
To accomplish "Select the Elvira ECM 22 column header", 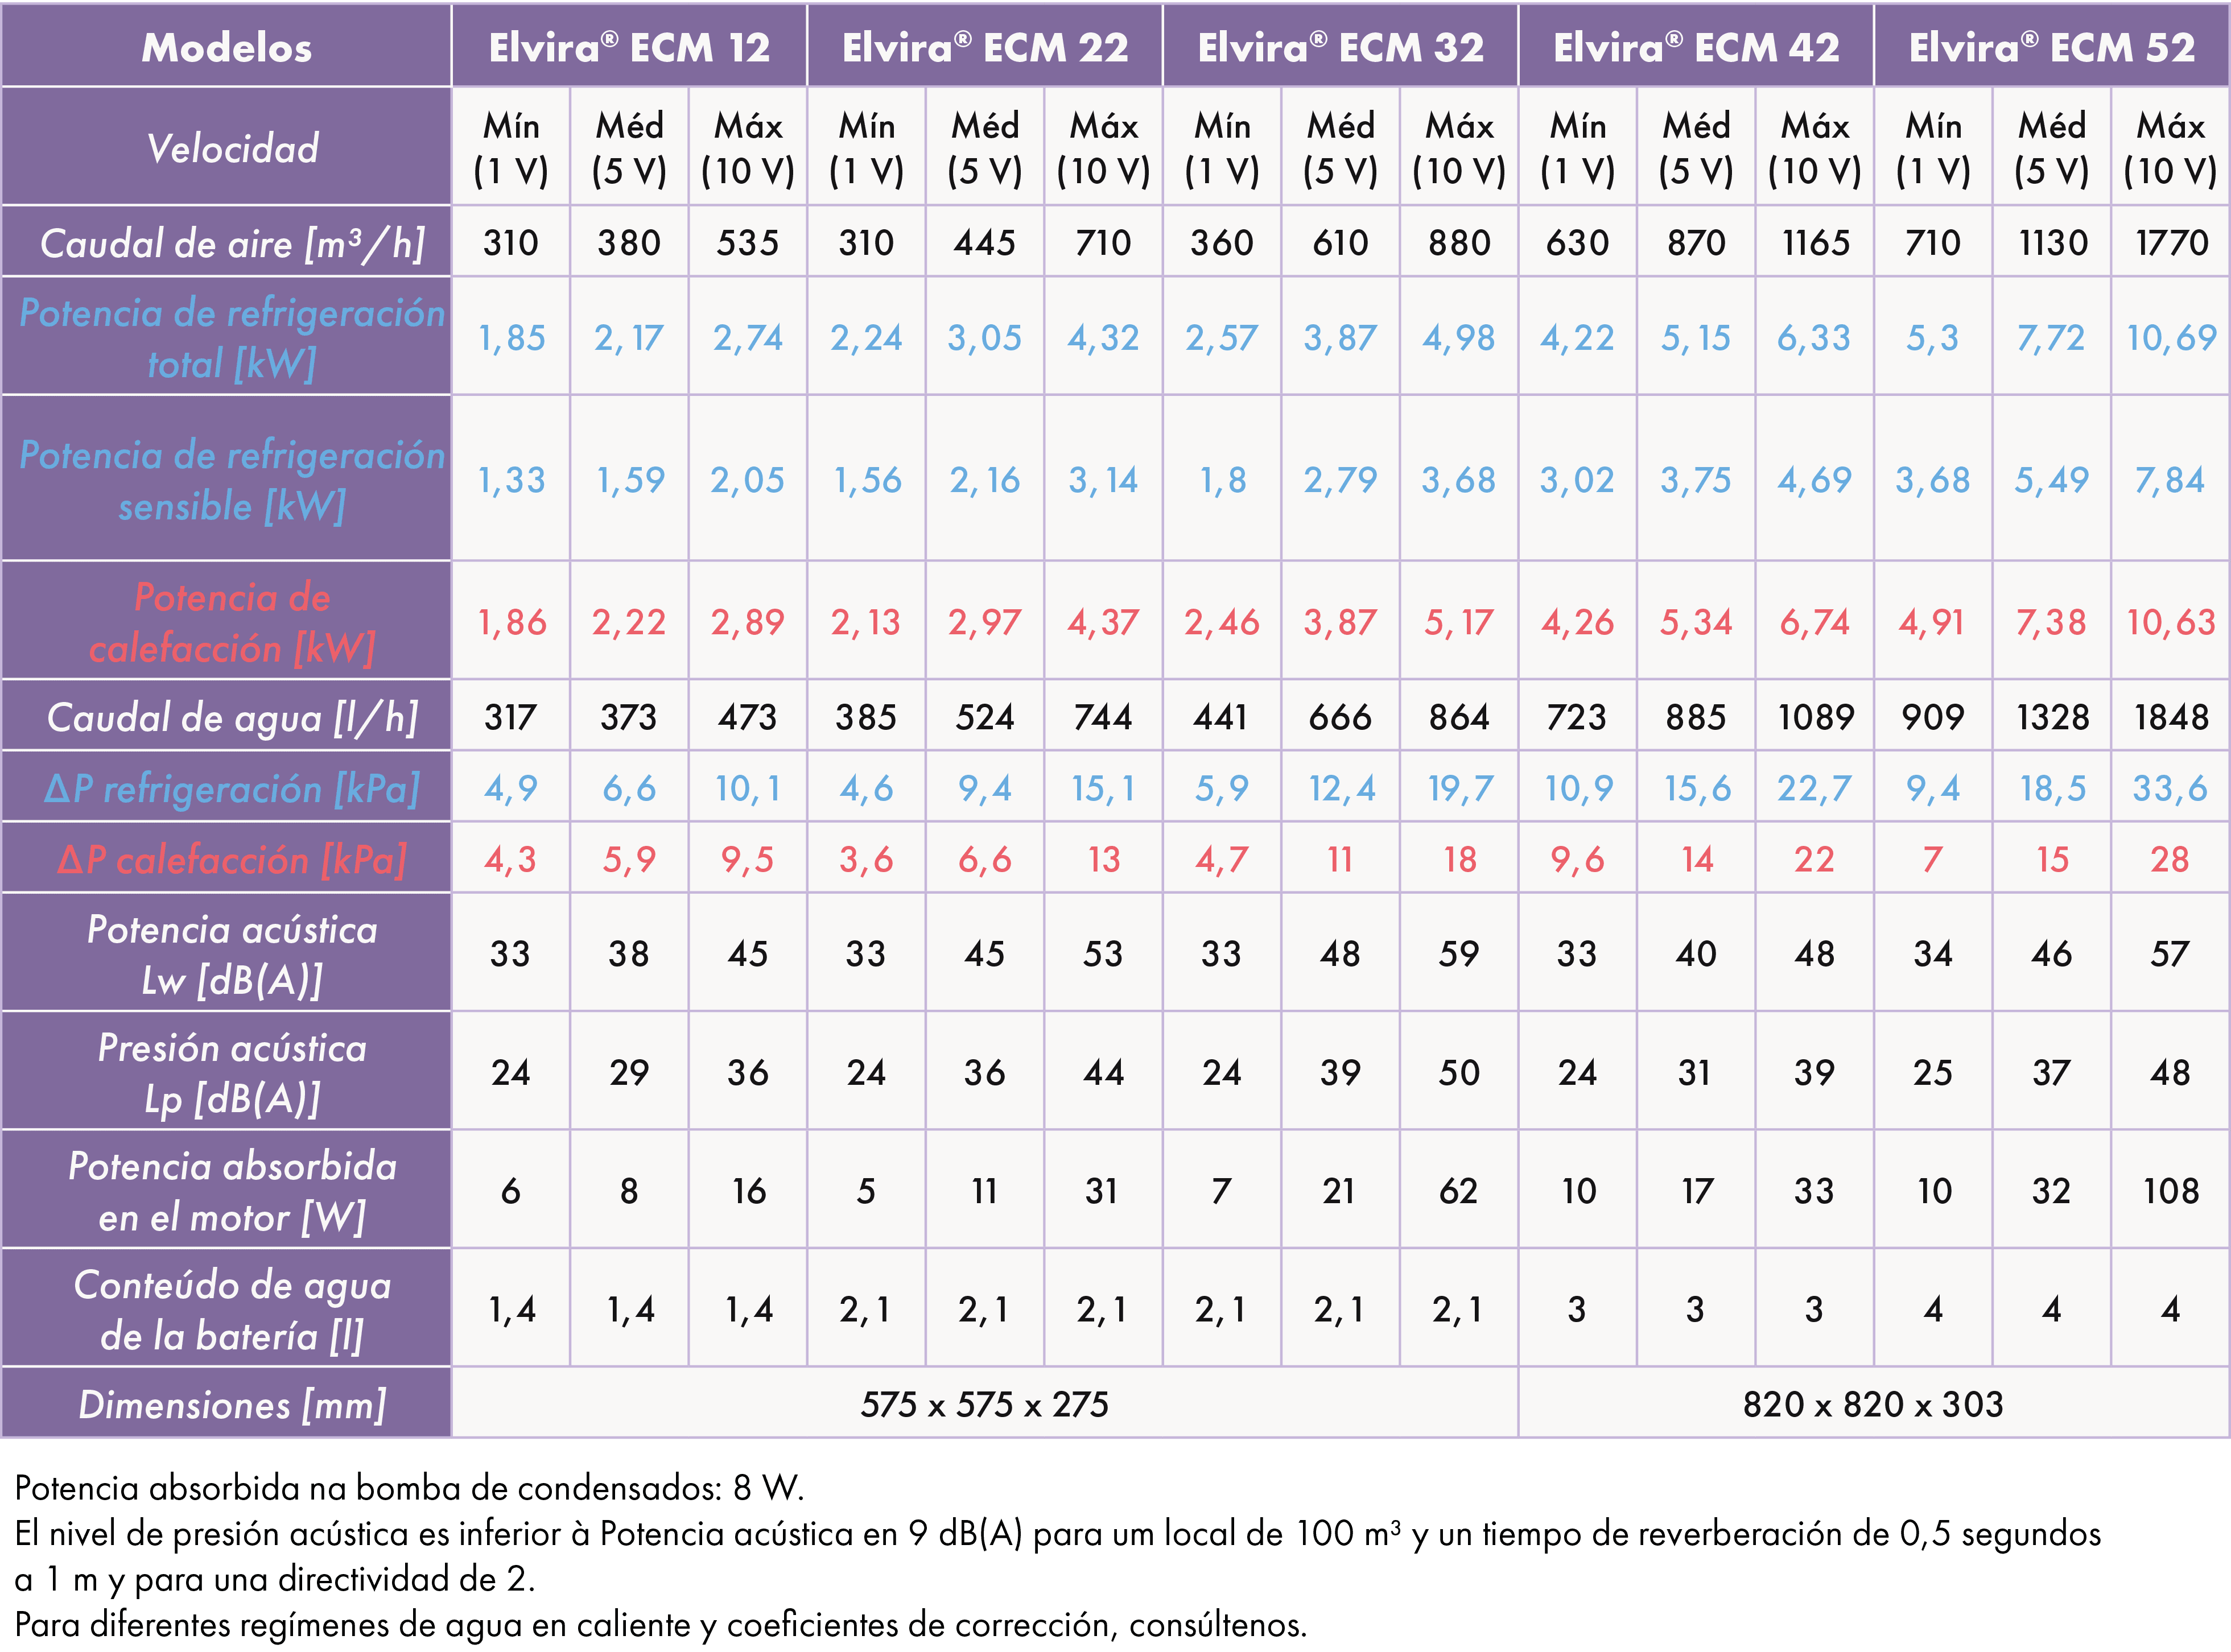I will [x=985, y=47].
